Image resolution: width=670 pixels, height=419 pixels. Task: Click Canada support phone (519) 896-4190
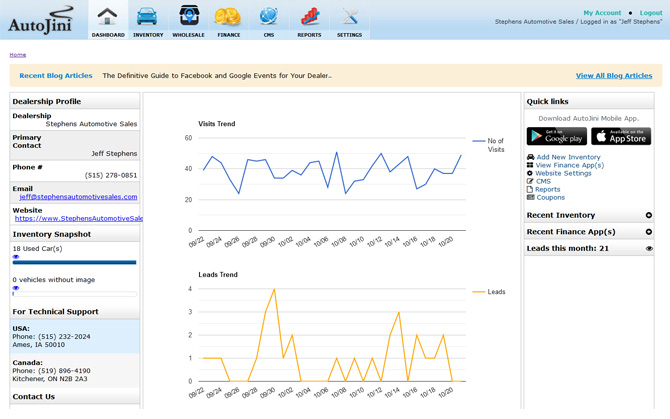click(64, 371)
